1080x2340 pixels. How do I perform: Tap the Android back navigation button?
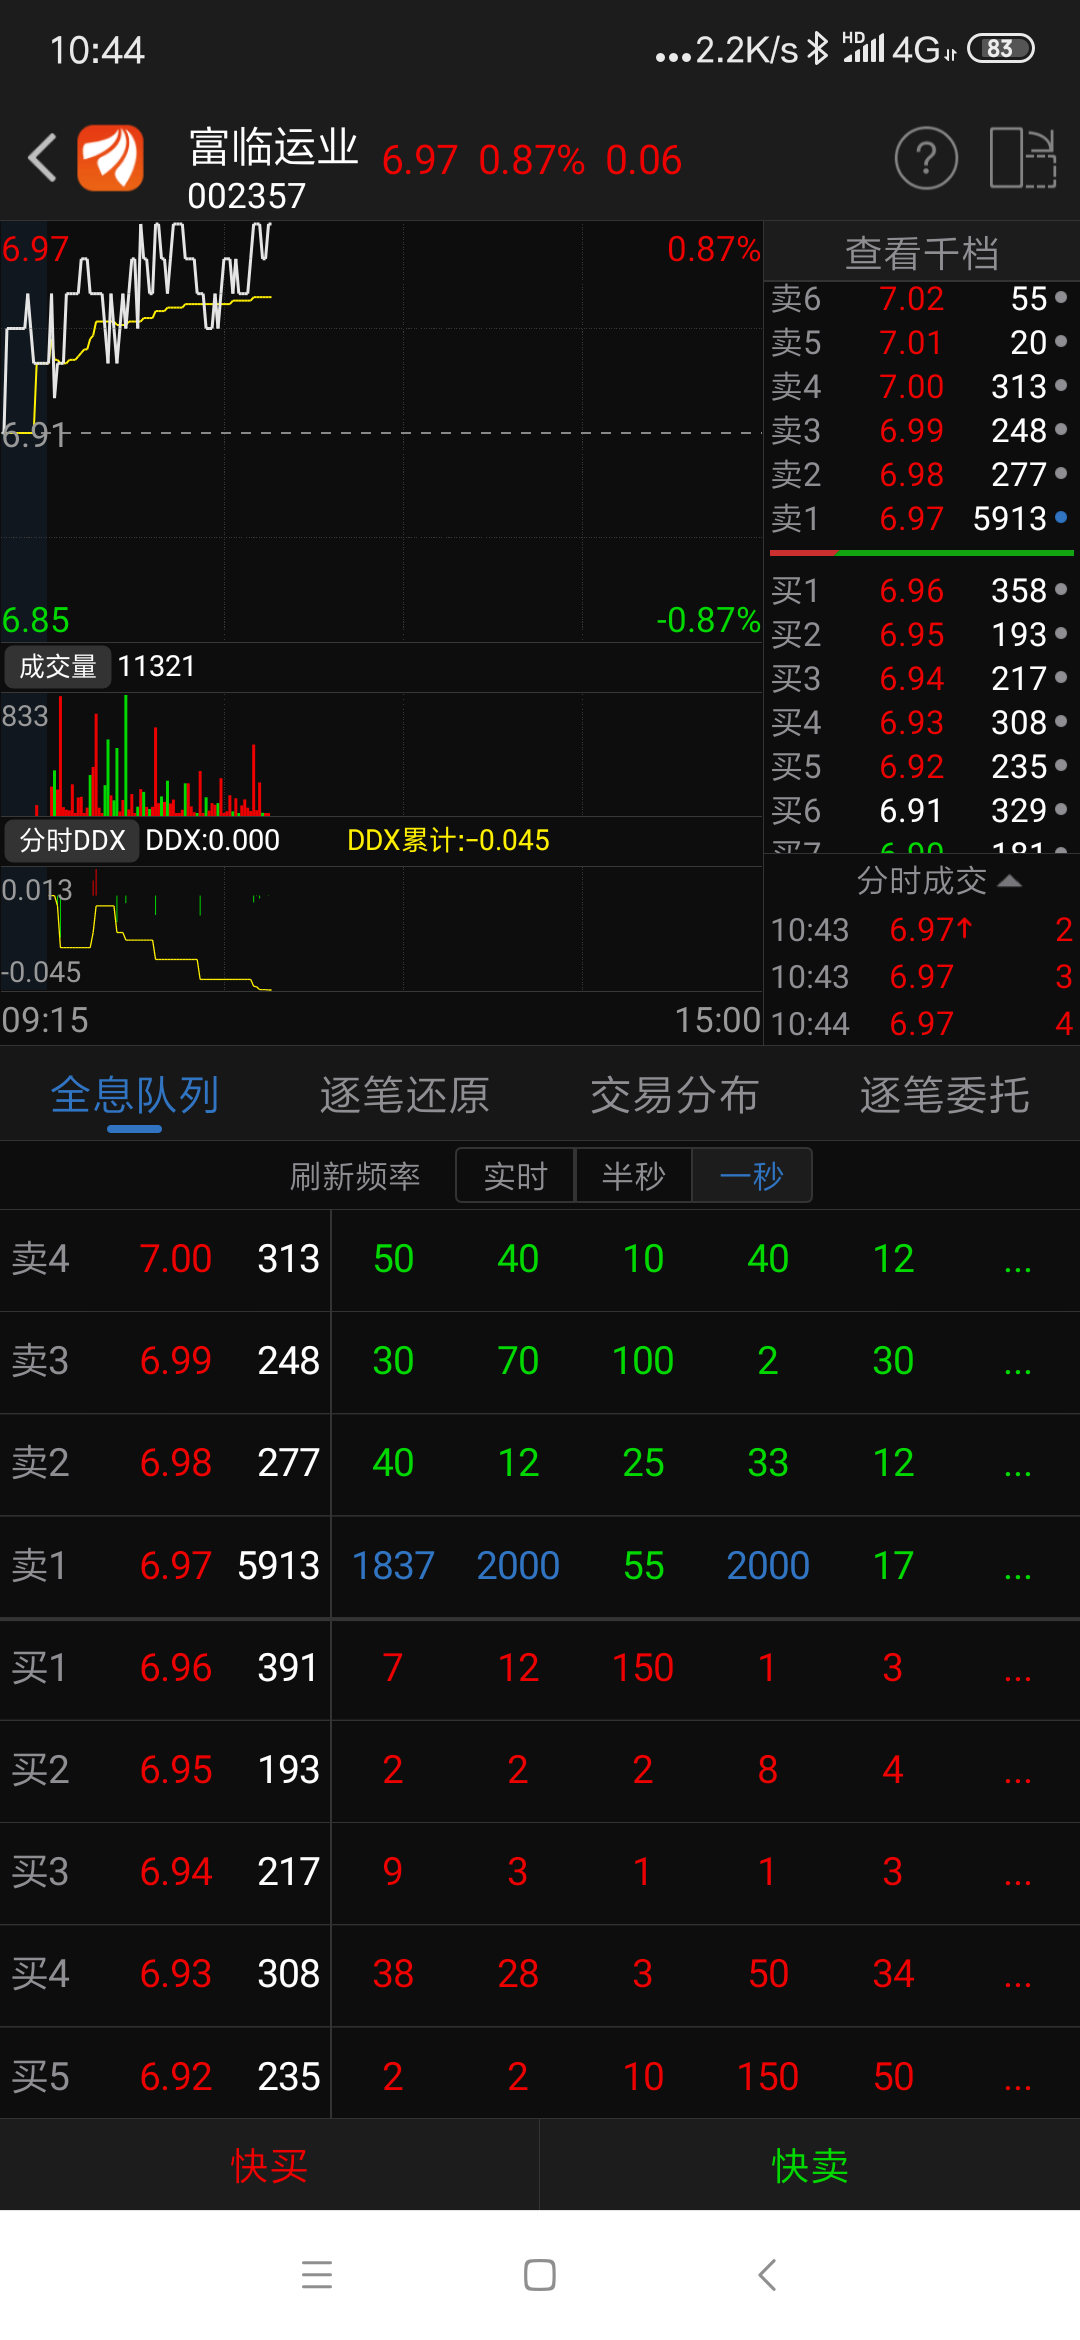click(767, 2275)
